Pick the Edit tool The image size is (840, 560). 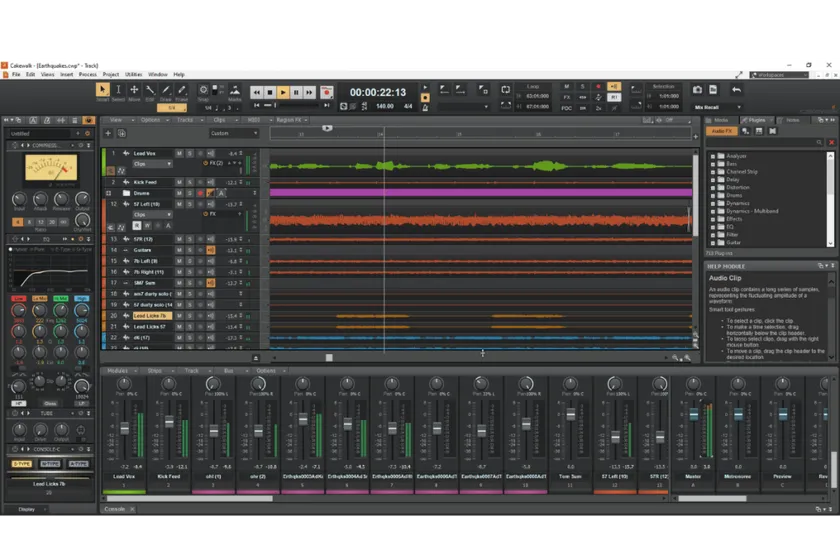[150, 90]
